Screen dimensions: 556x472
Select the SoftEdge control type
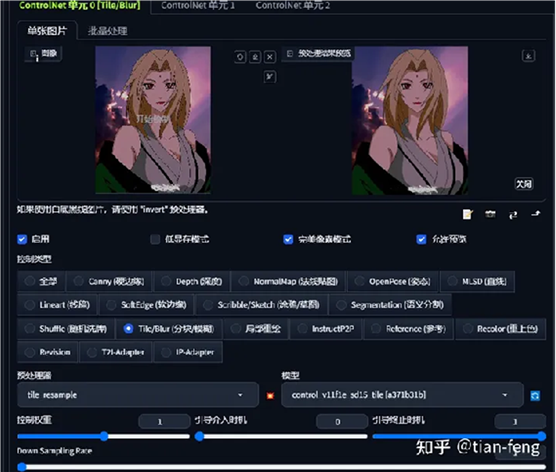pos(146,305)
